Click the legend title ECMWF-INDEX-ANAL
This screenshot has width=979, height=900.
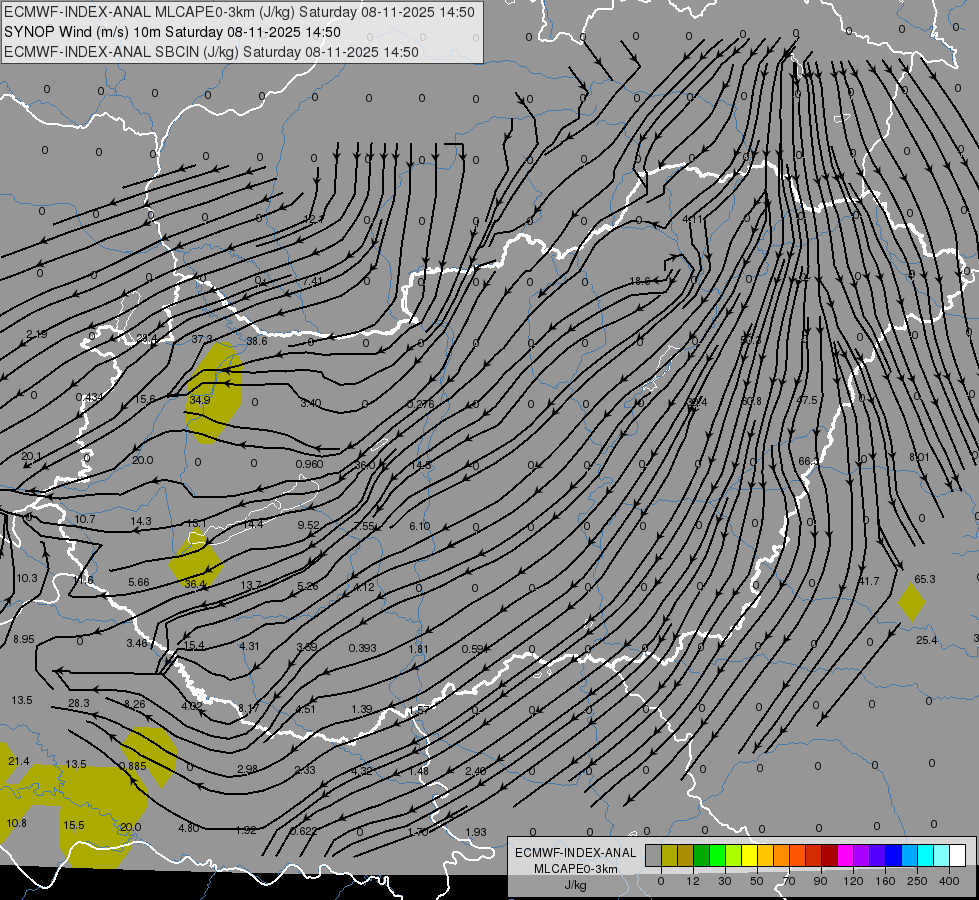click(x=575, y=853)
